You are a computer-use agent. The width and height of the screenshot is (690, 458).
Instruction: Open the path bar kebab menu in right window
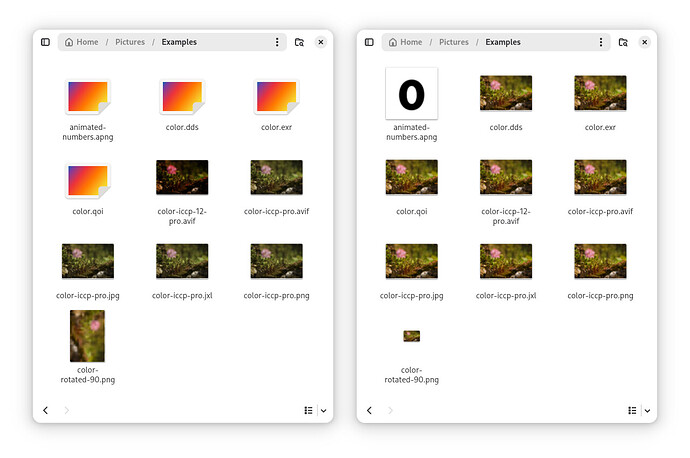[601, 42]
